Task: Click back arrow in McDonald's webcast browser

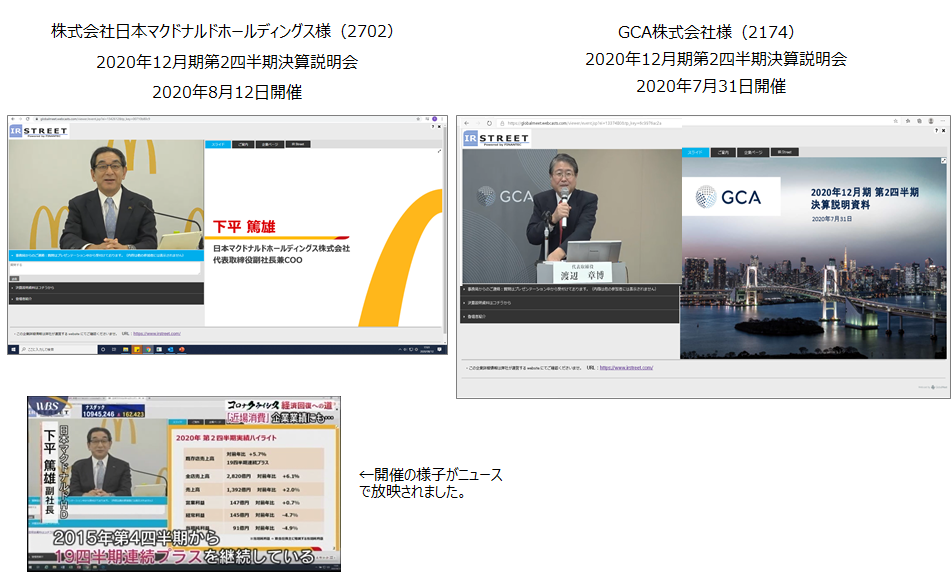Action: 13,119
